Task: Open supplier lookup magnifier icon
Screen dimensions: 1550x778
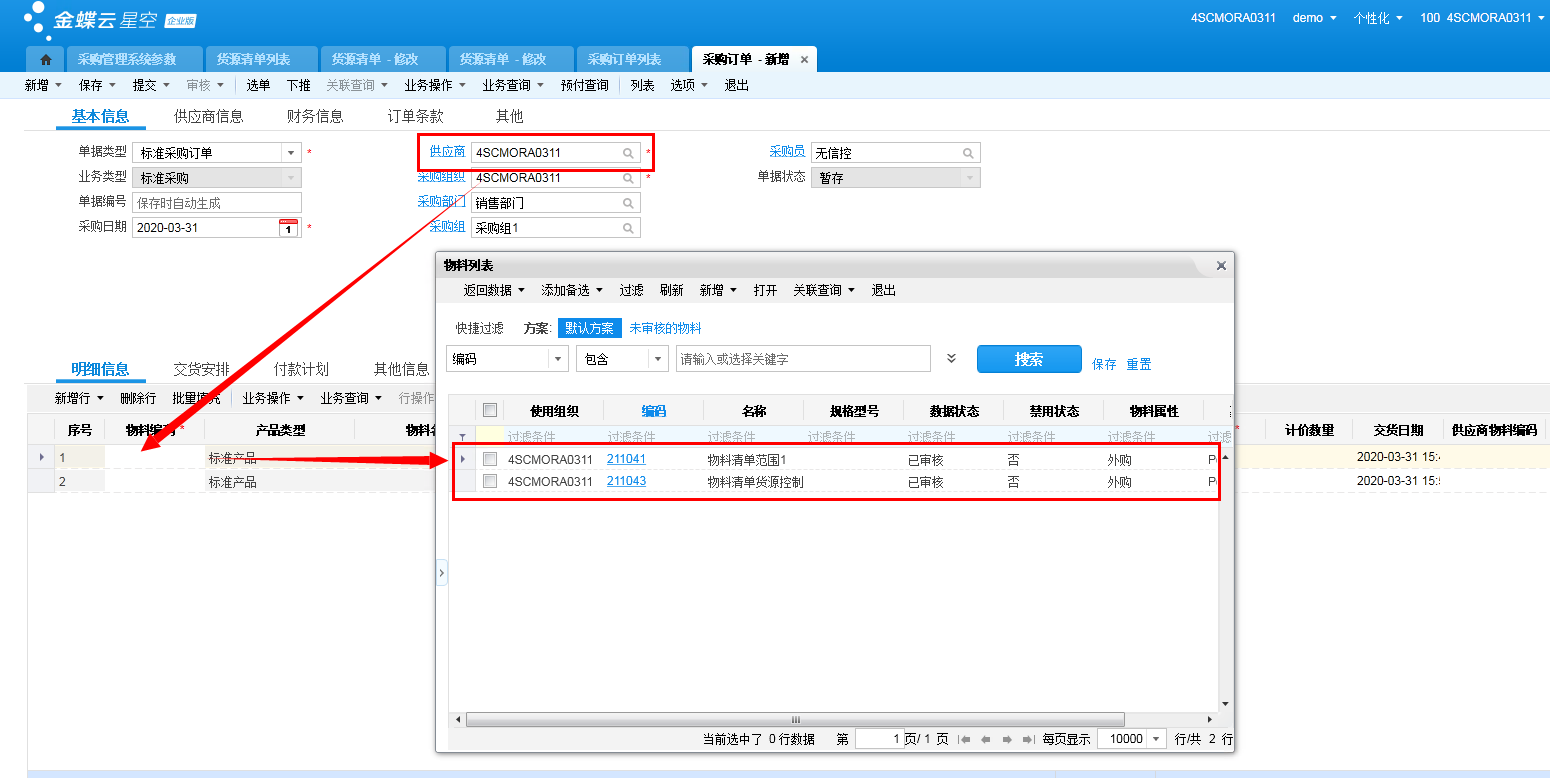Action: pyautogui.click(x=628, y=153)
